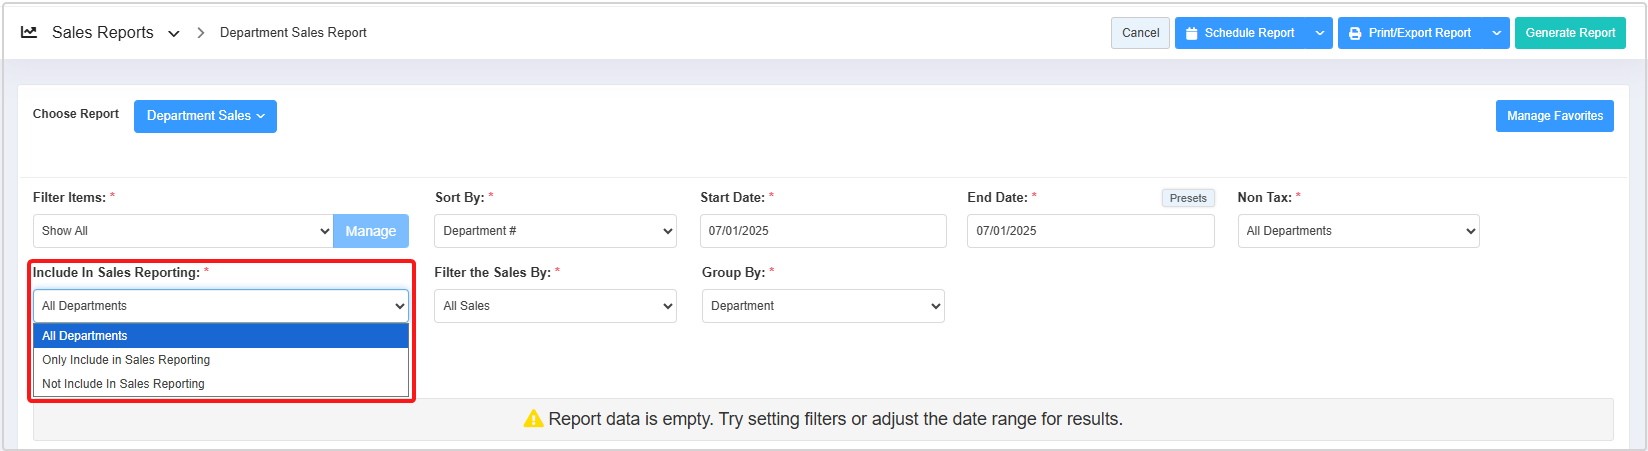Open the Sort By Department # dropdown
The width and height of the screenshot is (1648, 451).
coord(555,231)
